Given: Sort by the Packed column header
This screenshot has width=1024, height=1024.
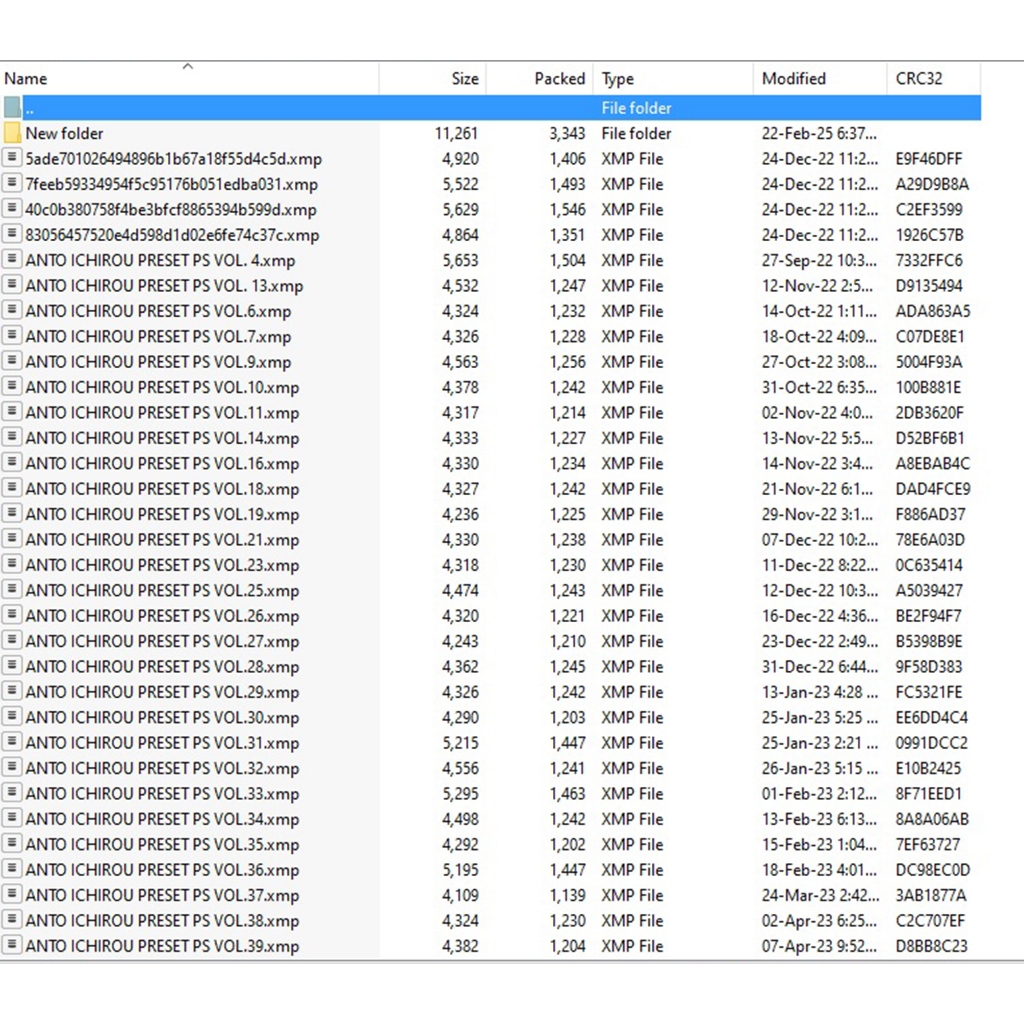Looking at the screenshot, I should coord(559,79).
